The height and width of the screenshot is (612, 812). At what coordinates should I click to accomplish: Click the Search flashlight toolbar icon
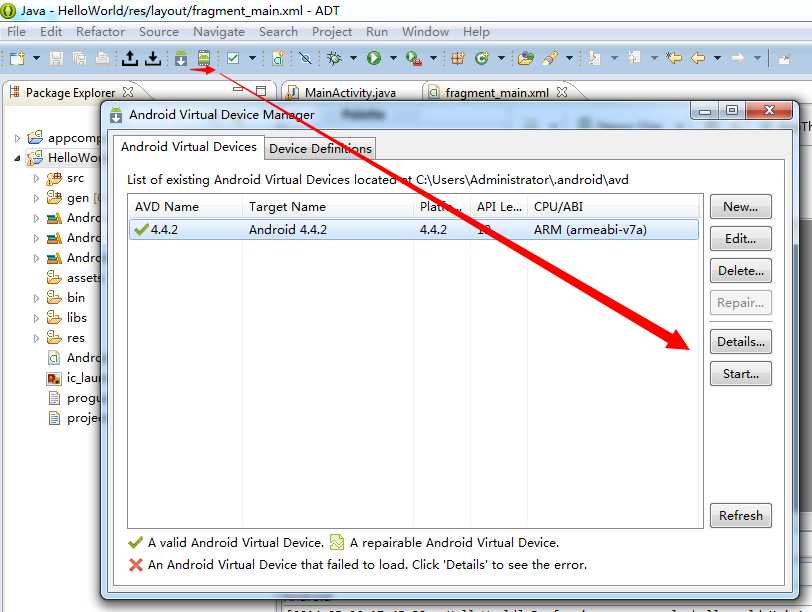[550, 58]
